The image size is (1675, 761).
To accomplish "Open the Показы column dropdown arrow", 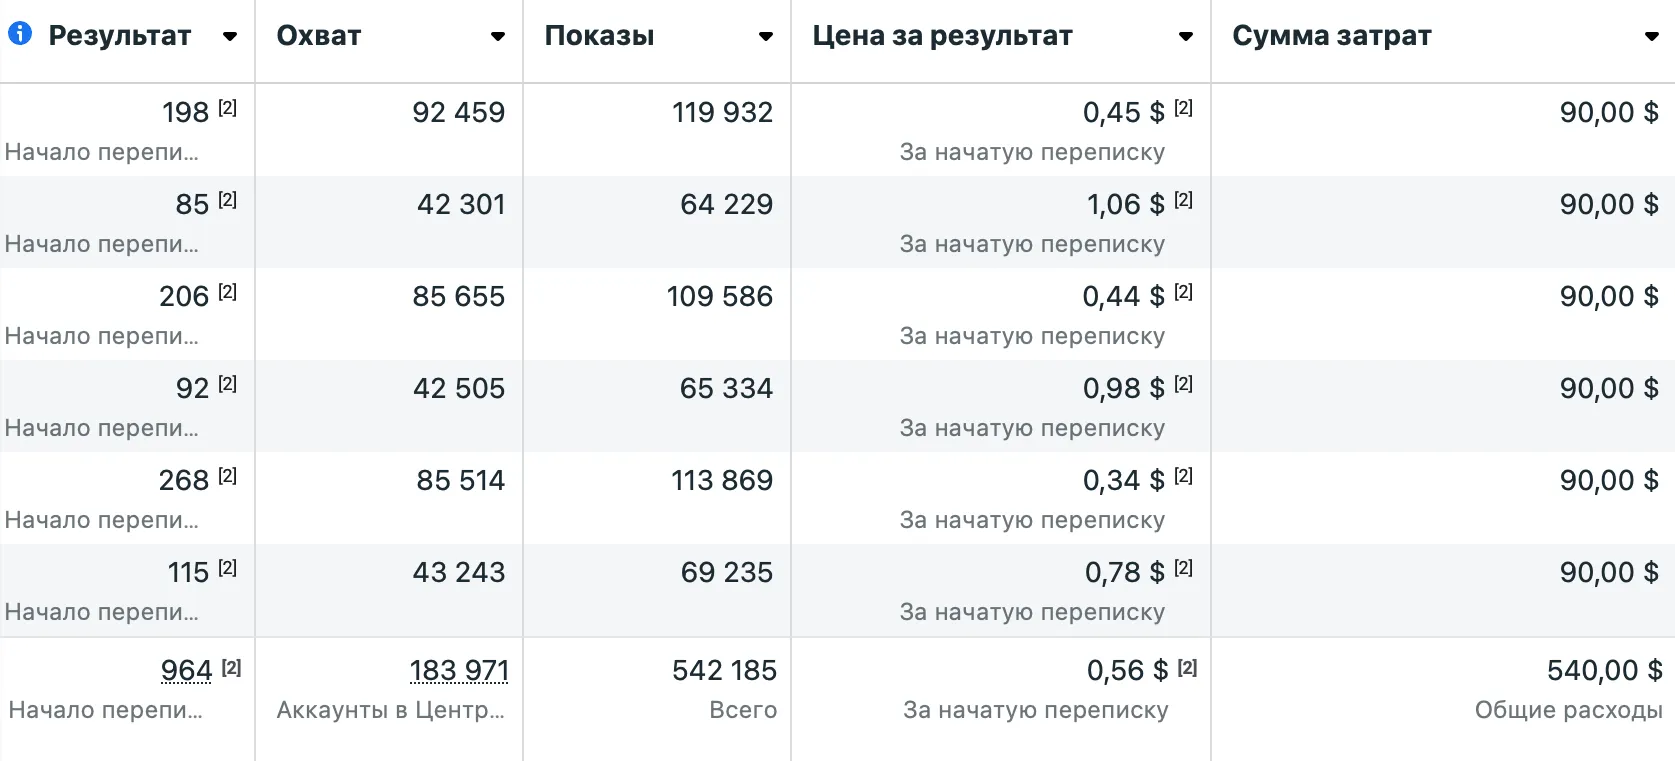I will (x=765, y=38).
